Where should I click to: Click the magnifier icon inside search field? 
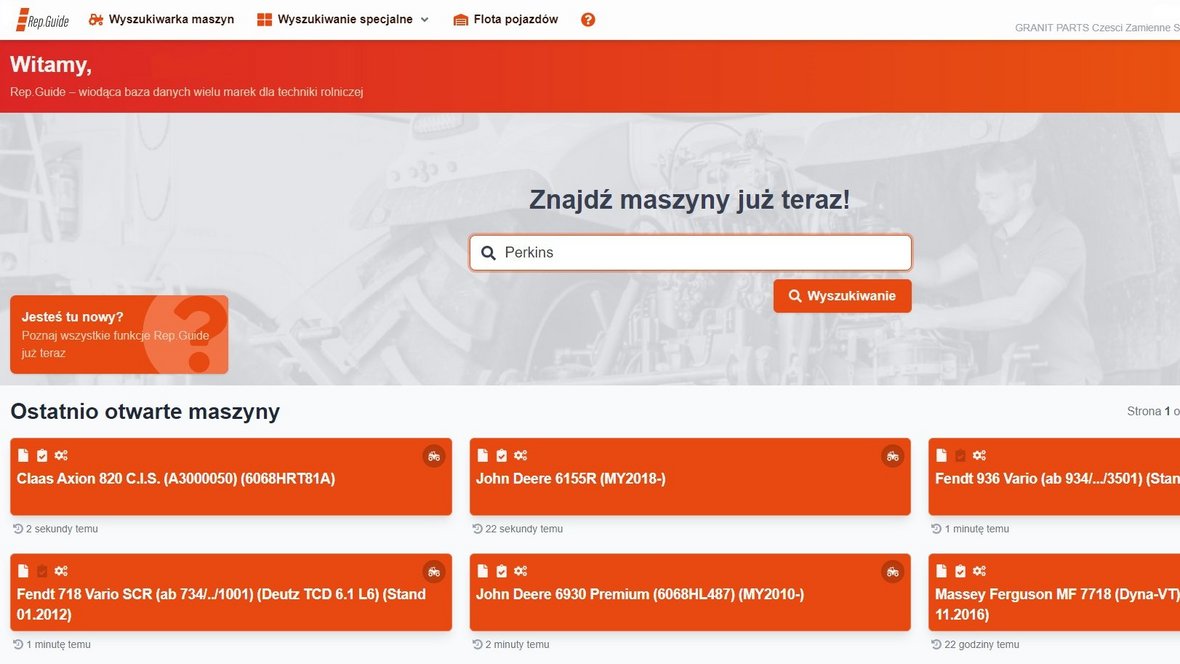pos(488,253)
